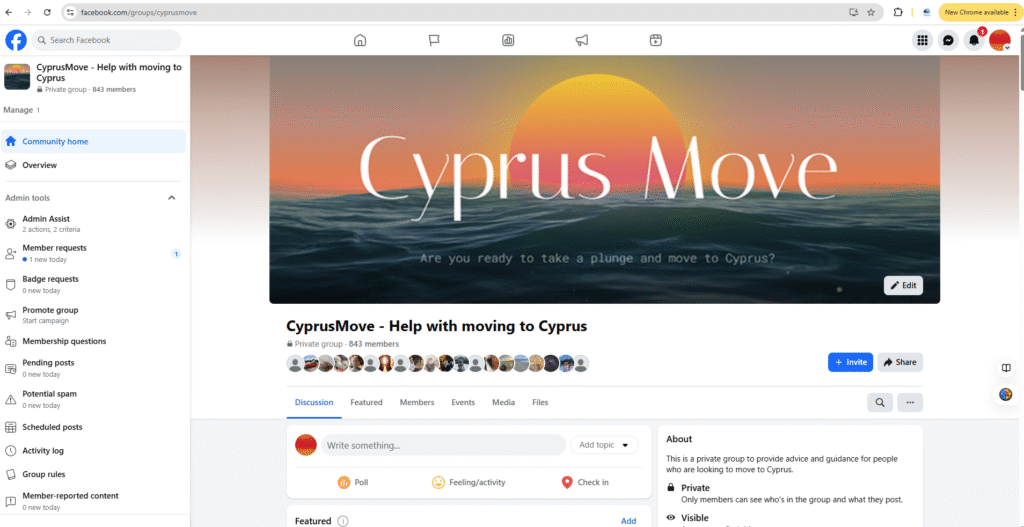Open Overview in sidebar
This screenshot has width=1024, height=527.
(93, 165)
